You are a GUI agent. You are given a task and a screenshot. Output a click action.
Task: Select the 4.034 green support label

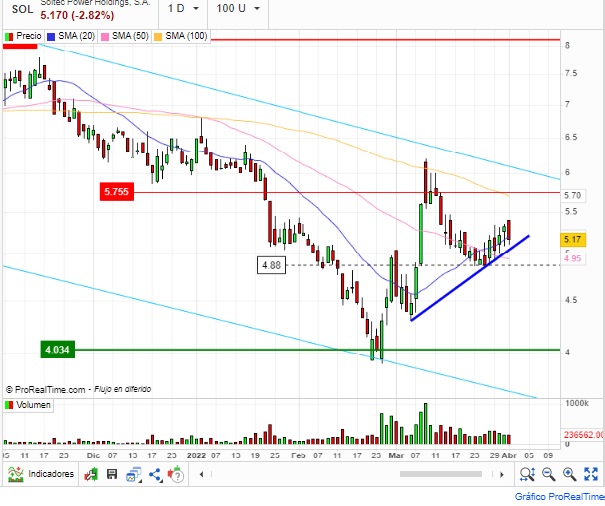coord(57,350)
